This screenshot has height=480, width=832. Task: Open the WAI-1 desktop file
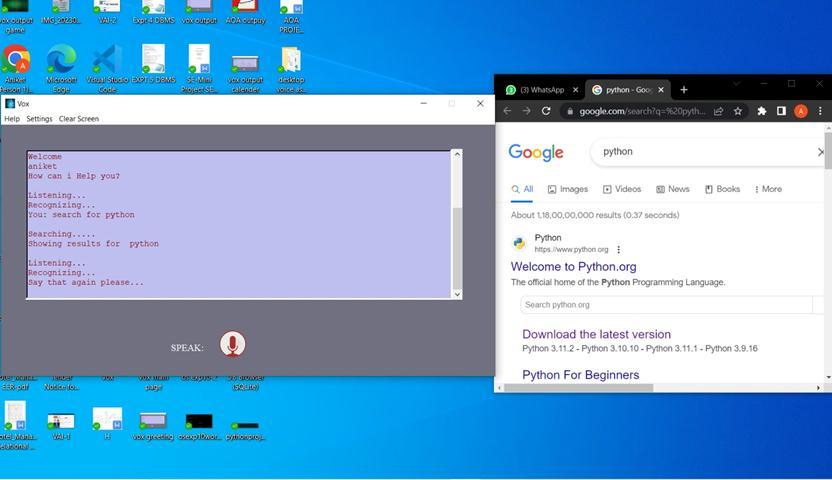[61, 425]
